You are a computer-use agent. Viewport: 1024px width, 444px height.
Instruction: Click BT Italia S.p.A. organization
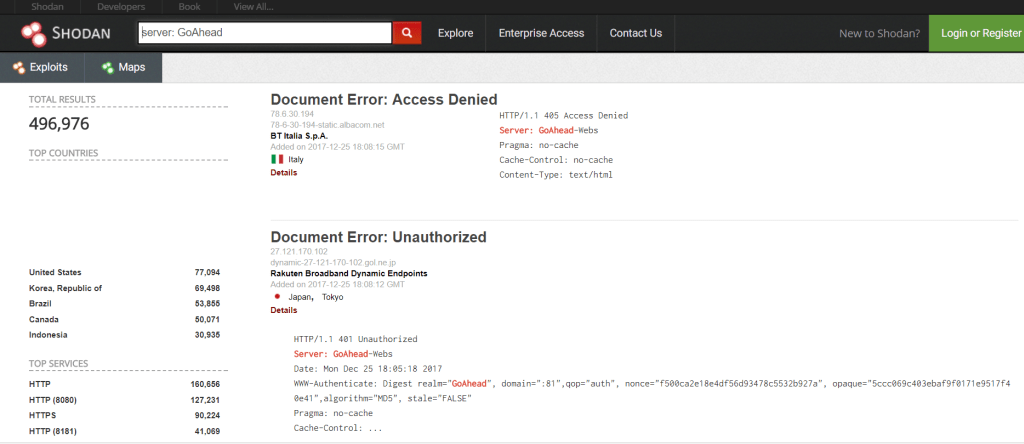click(299, 136)
